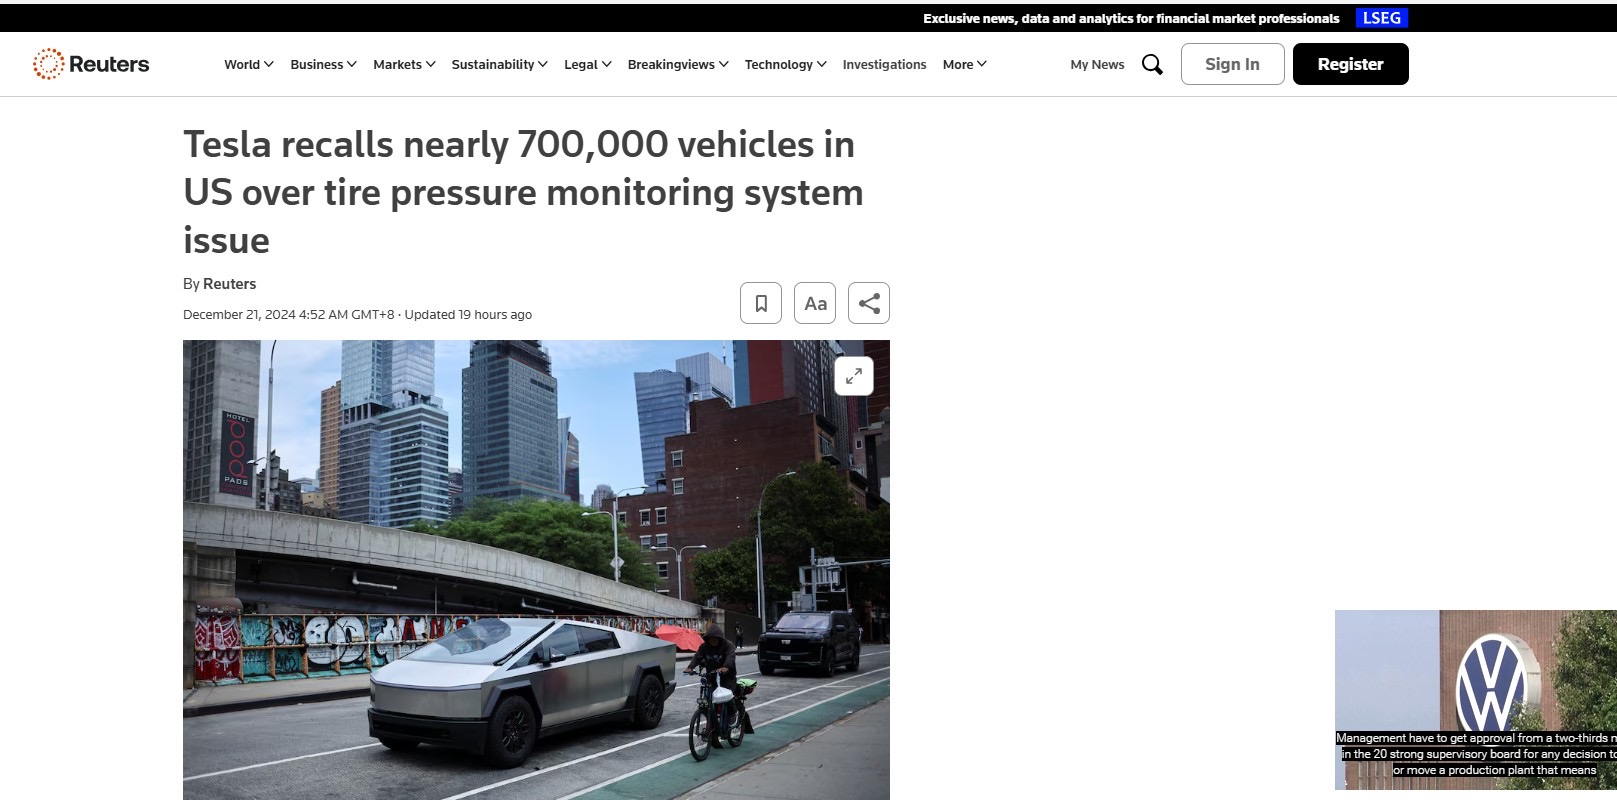Expand the Business dropdown menu
Viewport: 1617px width, 800px height.
[324, 64]
